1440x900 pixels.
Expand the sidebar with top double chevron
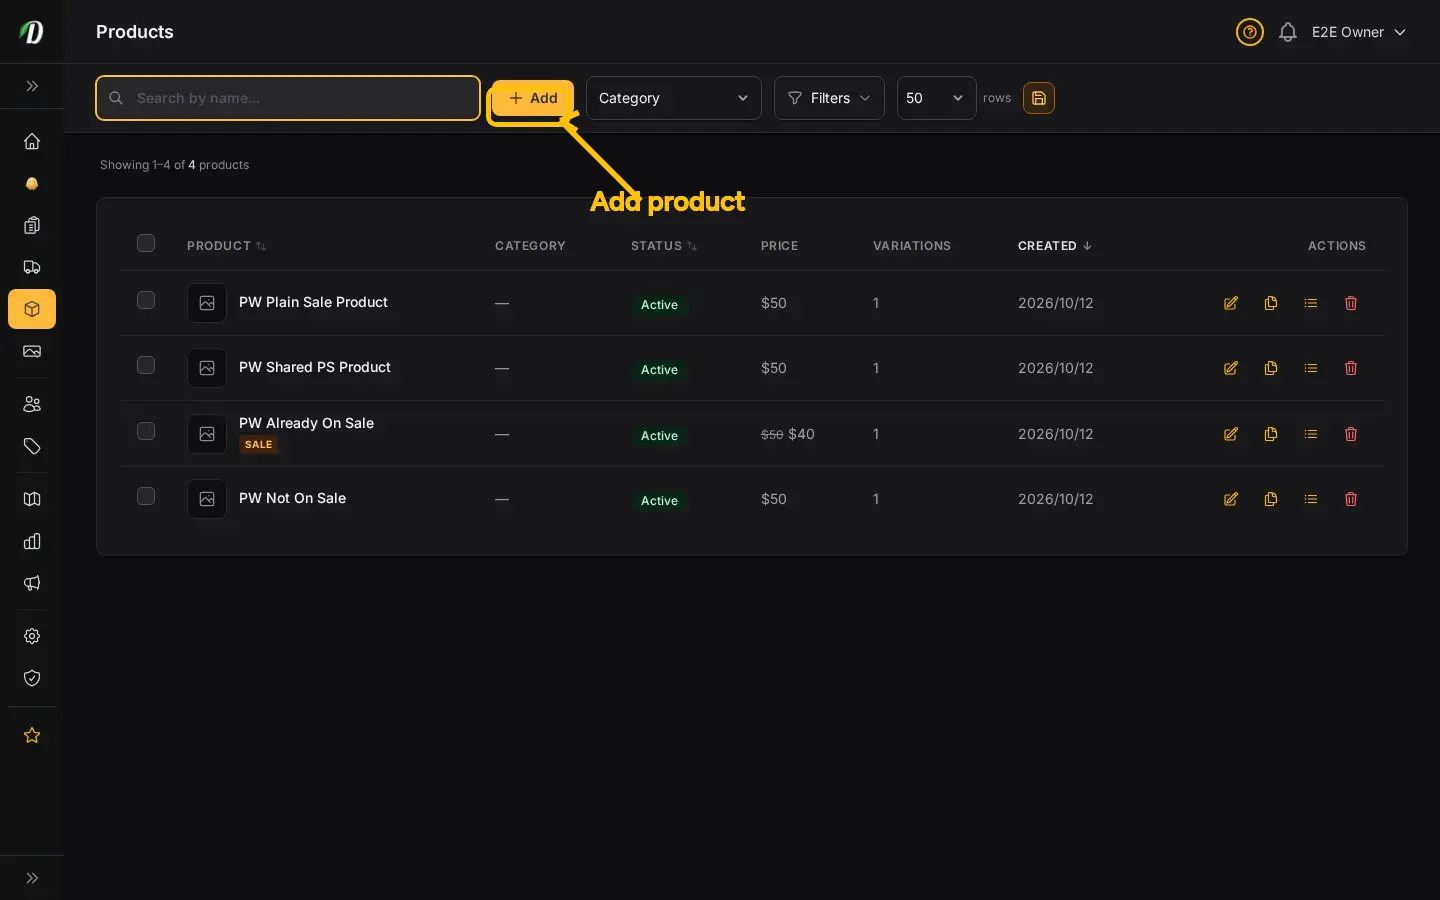click(x=32, y=86)
